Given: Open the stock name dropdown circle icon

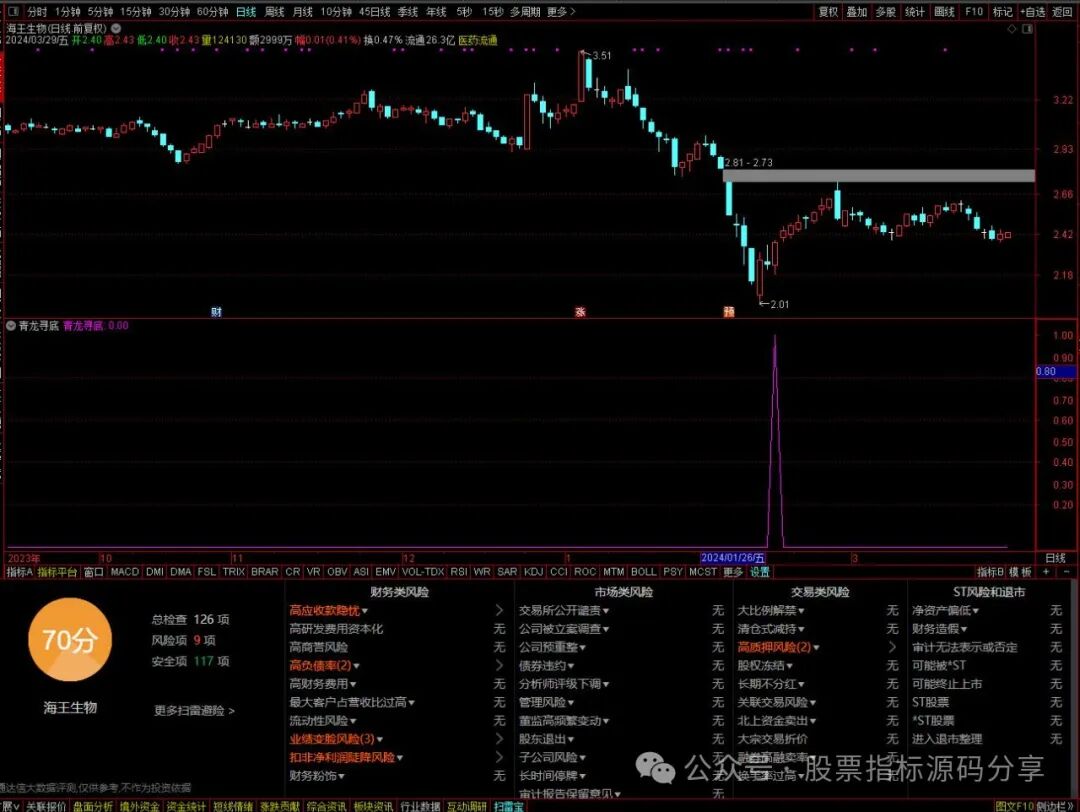Looking at the screenshot, I should coord(116,28).
